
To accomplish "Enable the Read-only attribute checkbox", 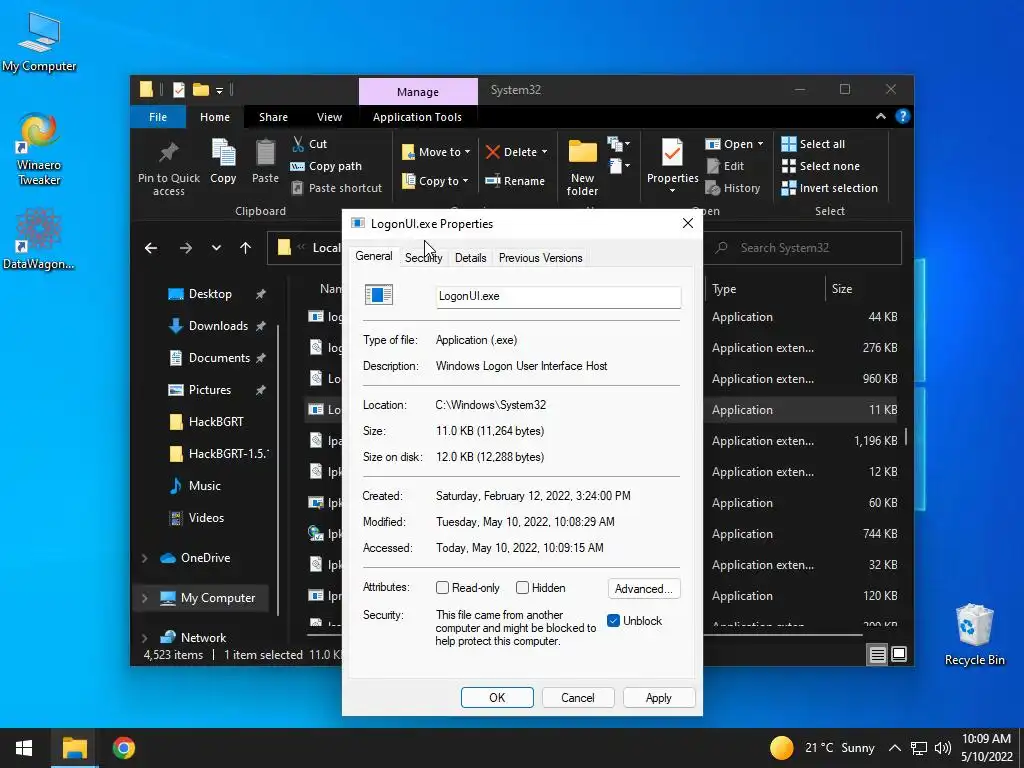I will tap(442, 588).
